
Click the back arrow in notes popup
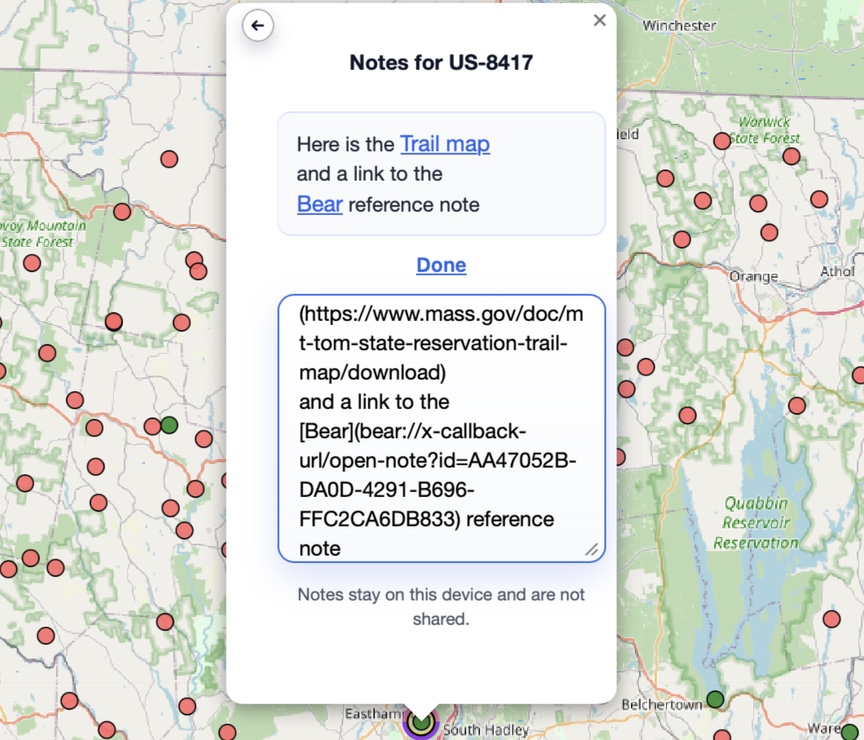click(x=258, y=26)
